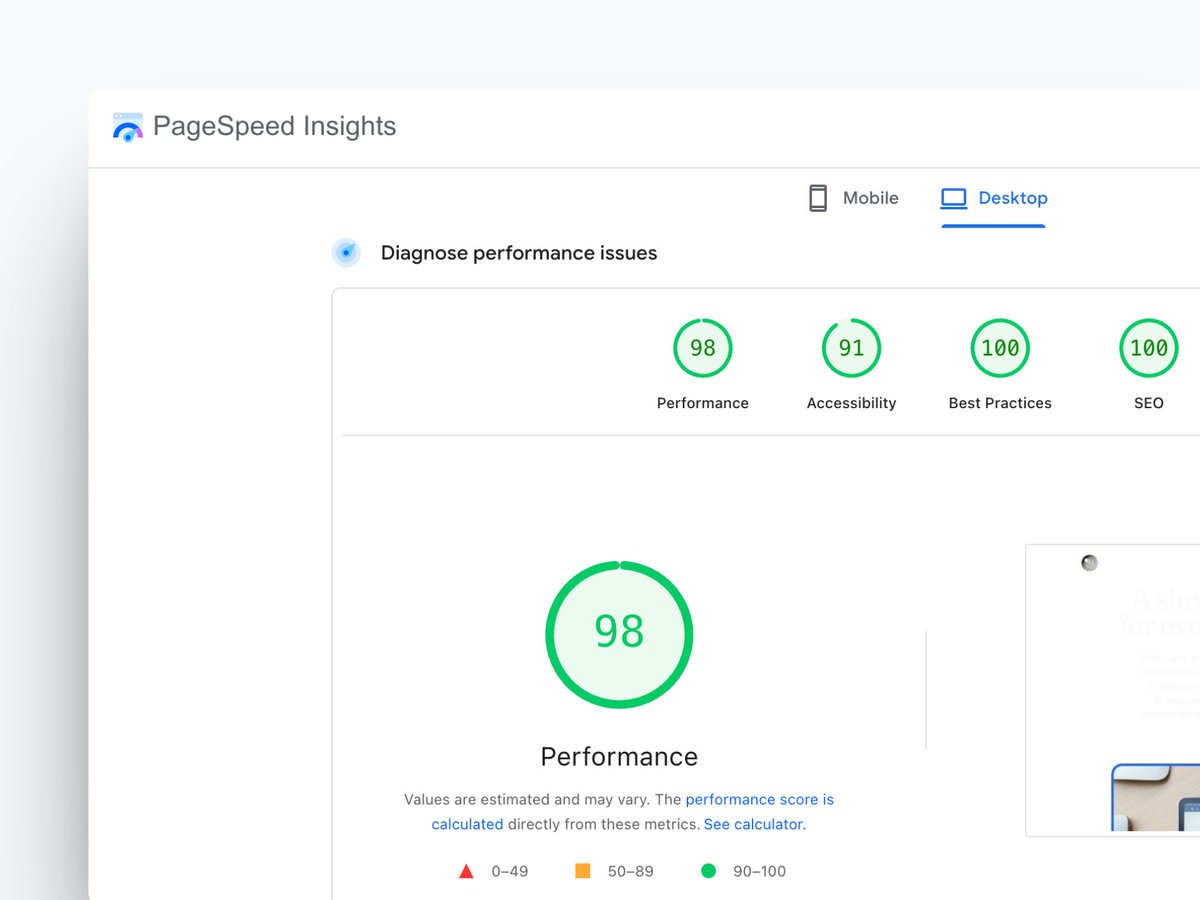The image size is (1200, 900).
Task: Click the Diagnose performance issues radar icon
Action: pyautogui.click(x=346, y=253)
